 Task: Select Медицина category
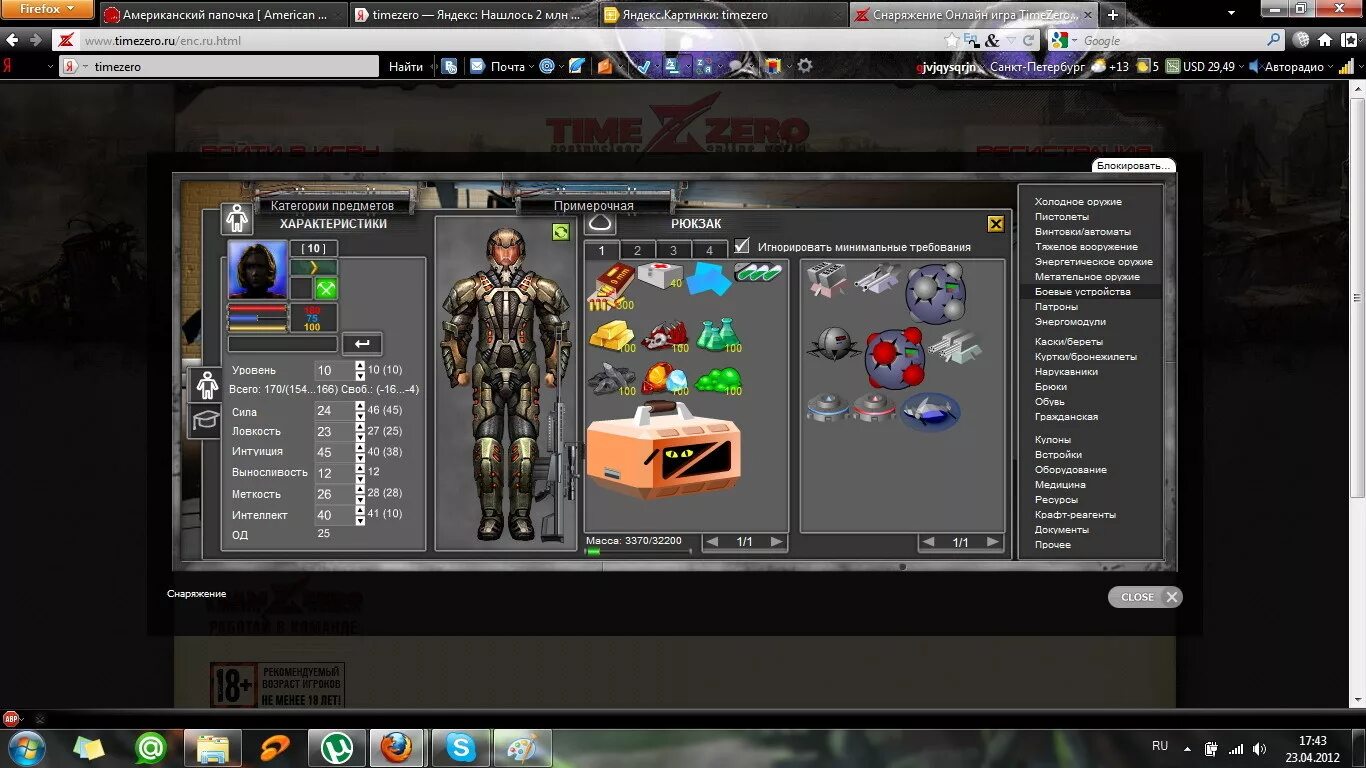1060,485
